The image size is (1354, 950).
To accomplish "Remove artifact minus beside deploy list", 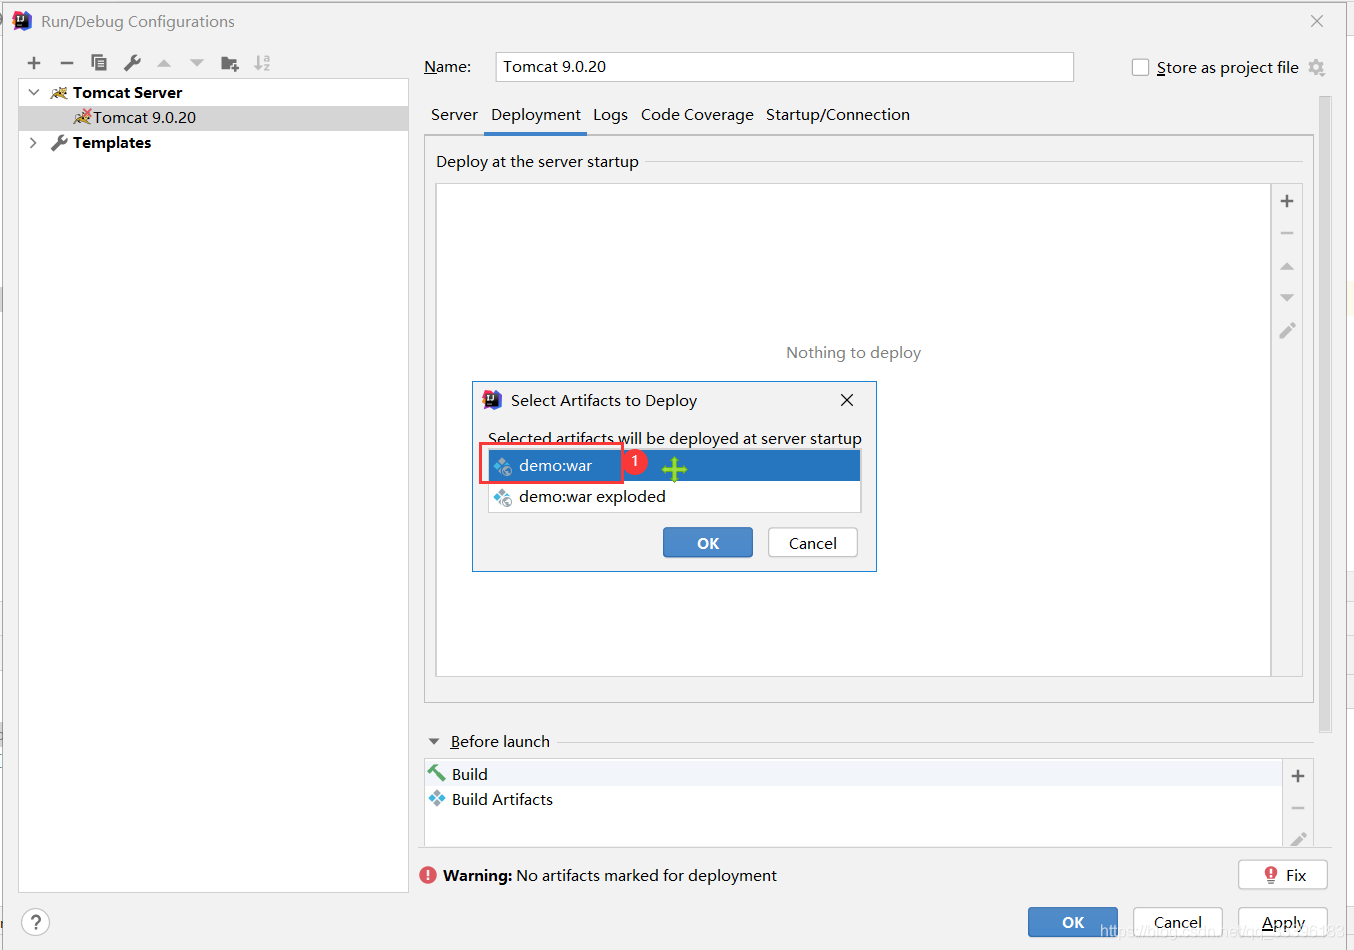I will [1287, 233].
